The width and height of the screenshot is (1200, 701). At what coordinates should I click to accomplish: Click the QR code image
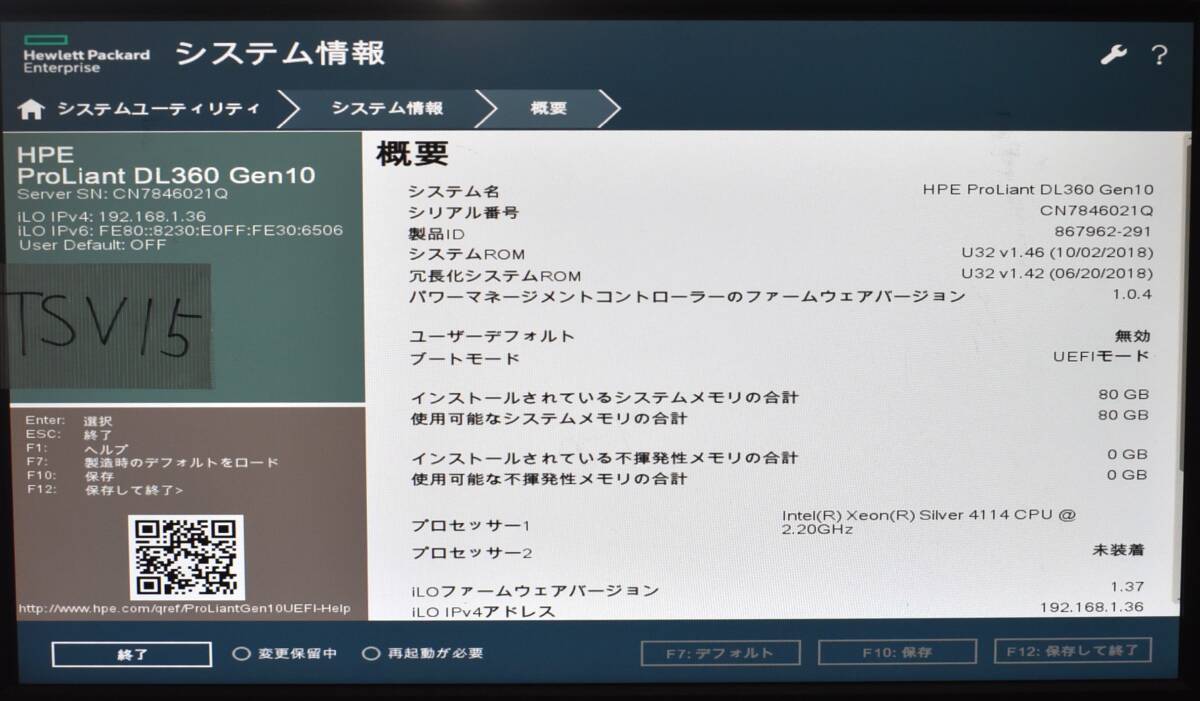(186, 558)
